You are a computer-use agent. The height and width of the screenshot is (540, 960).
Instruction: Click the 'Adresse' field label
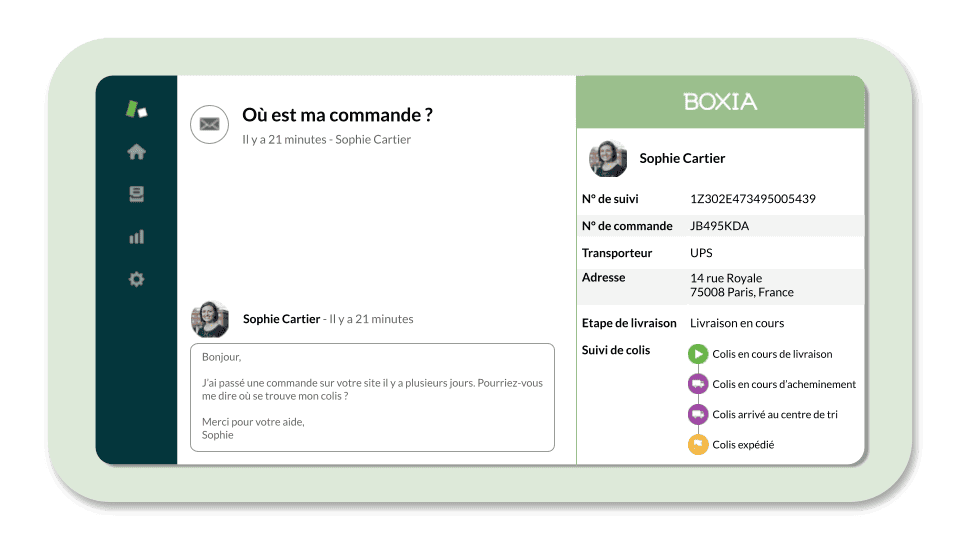tap(603, 277)
